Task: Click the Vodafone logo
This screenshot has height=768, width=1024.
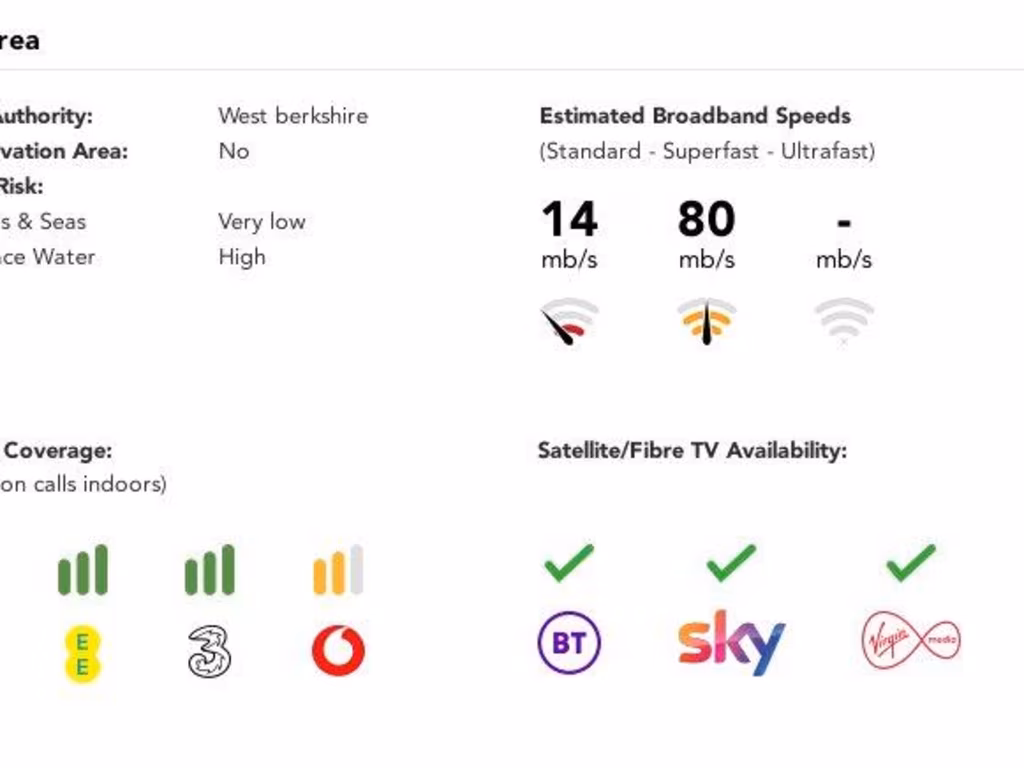Action: click(338, 651)
